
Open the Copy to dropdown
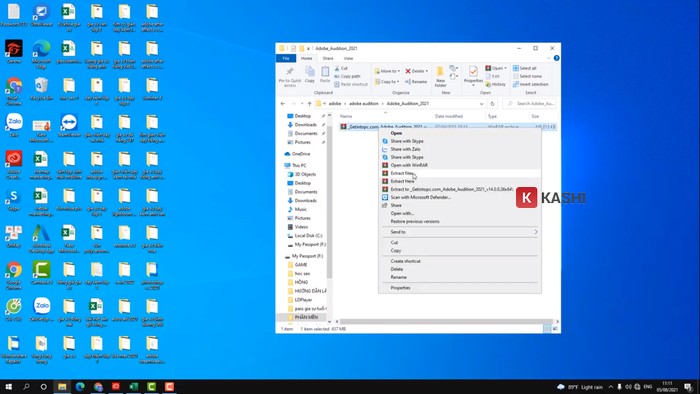click(x=387, y=82)
